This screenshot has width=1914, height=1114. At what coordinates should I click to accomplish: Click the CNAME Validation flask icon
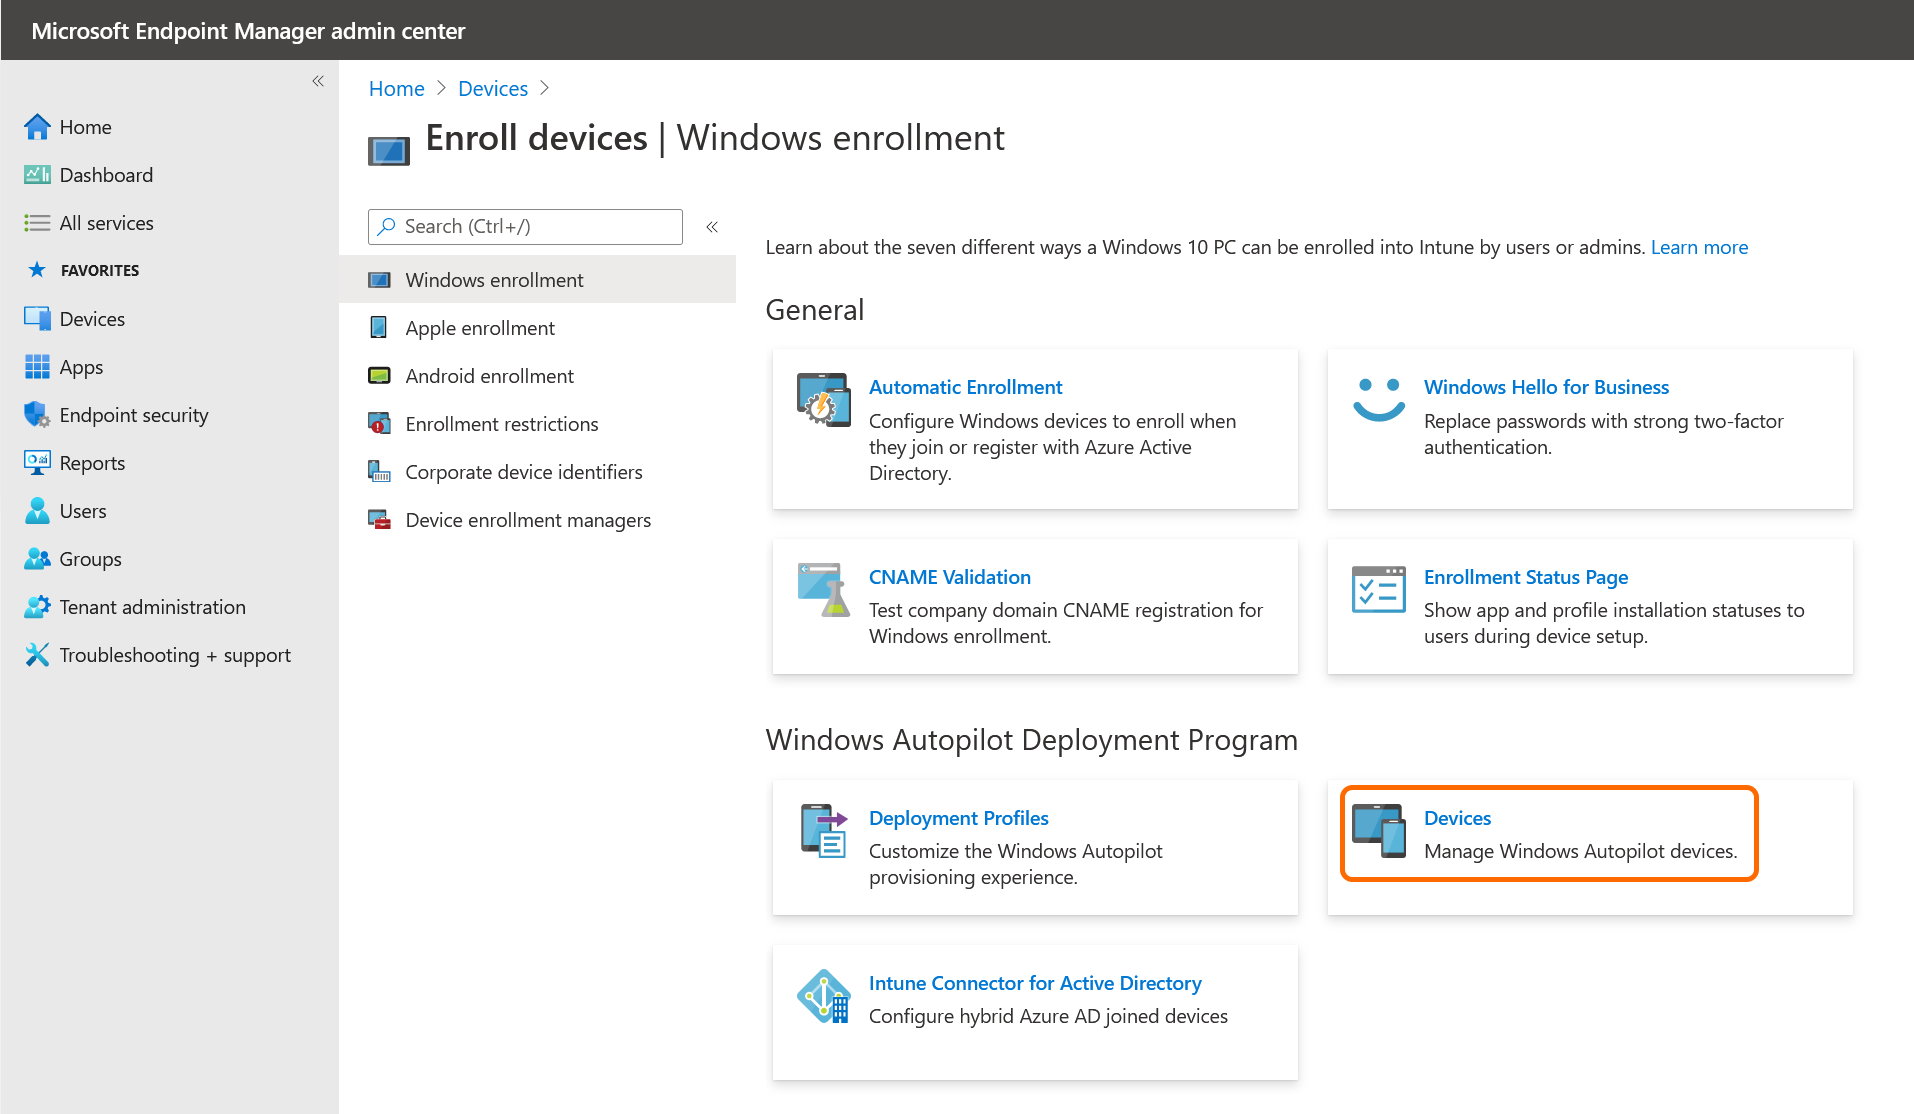point(823,590)
